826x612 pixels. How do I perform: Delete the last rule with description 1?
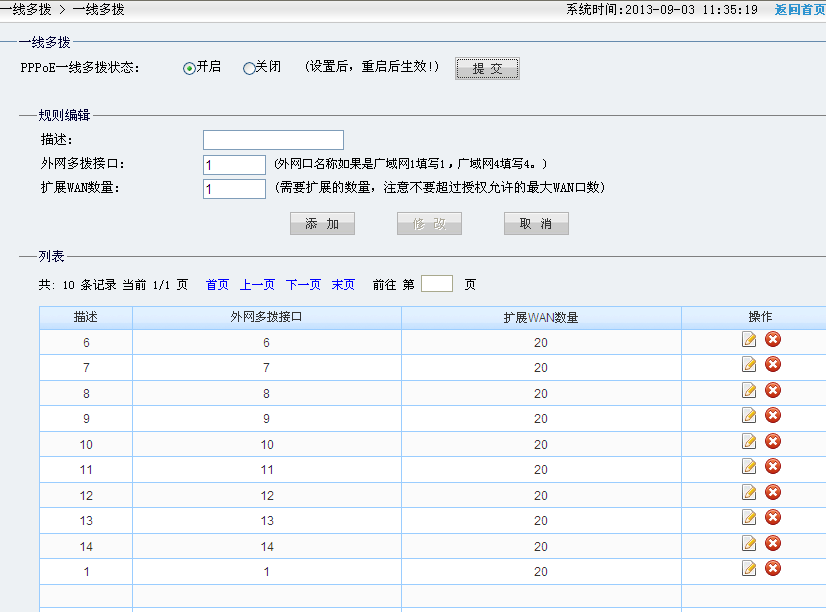773,568
